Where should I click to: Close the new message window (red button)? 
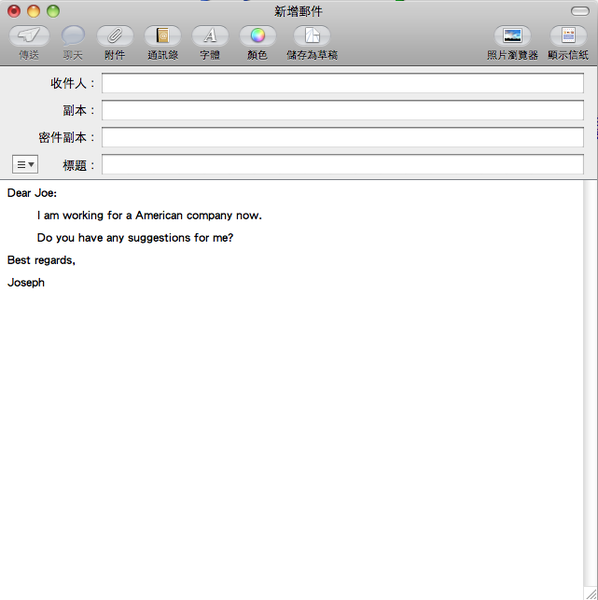coord(14,11)
